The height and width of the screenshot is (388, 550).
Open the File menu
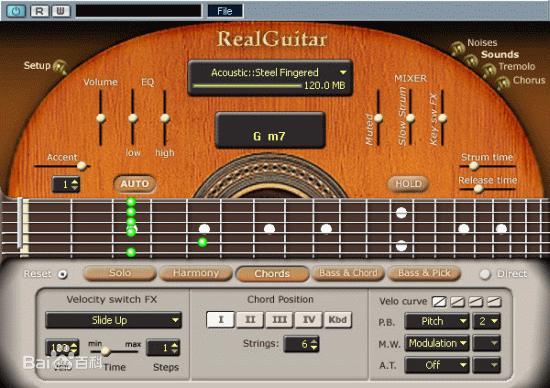225,11
